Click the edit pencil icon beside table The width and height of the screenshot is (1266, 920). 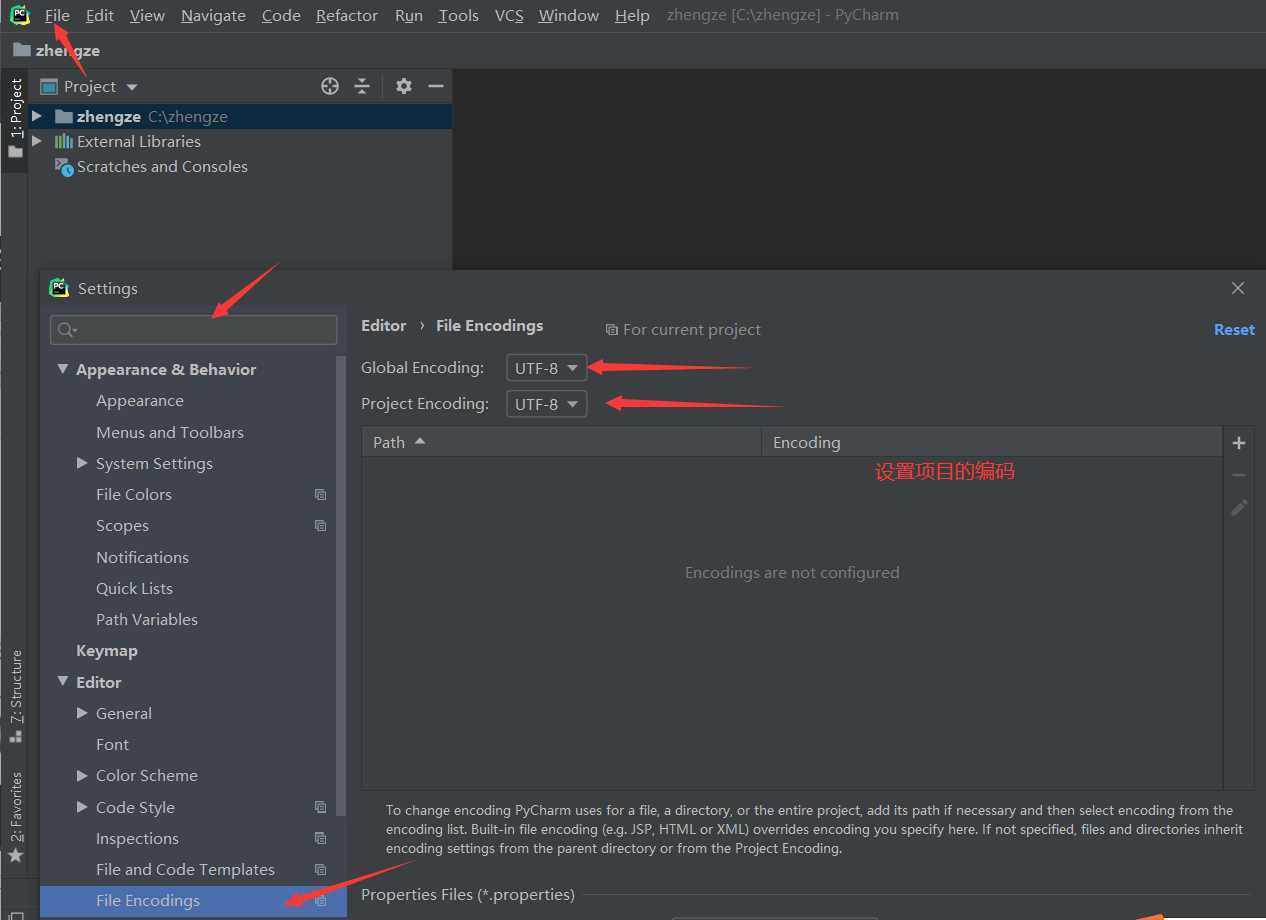pyautogui.click(x=1238, y=508)
